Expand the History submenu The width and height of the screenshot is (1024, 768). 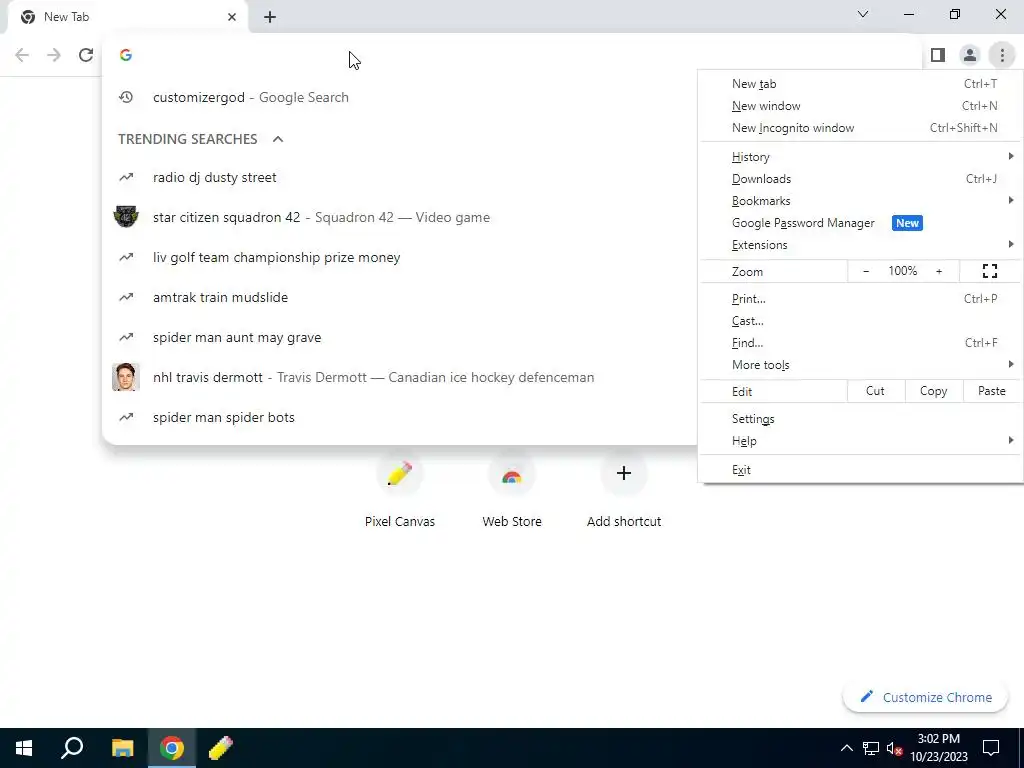point(860,157)
